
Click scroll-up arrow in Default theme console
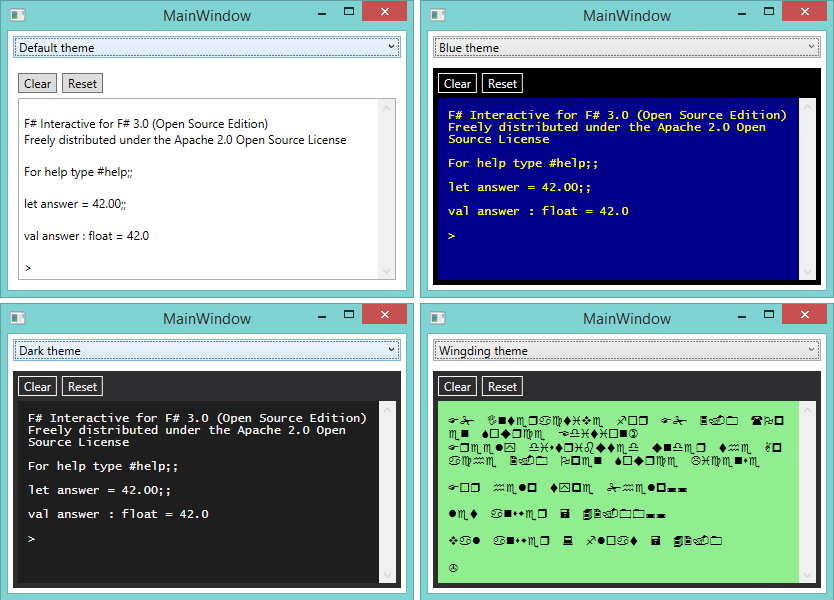coord(387,108)
